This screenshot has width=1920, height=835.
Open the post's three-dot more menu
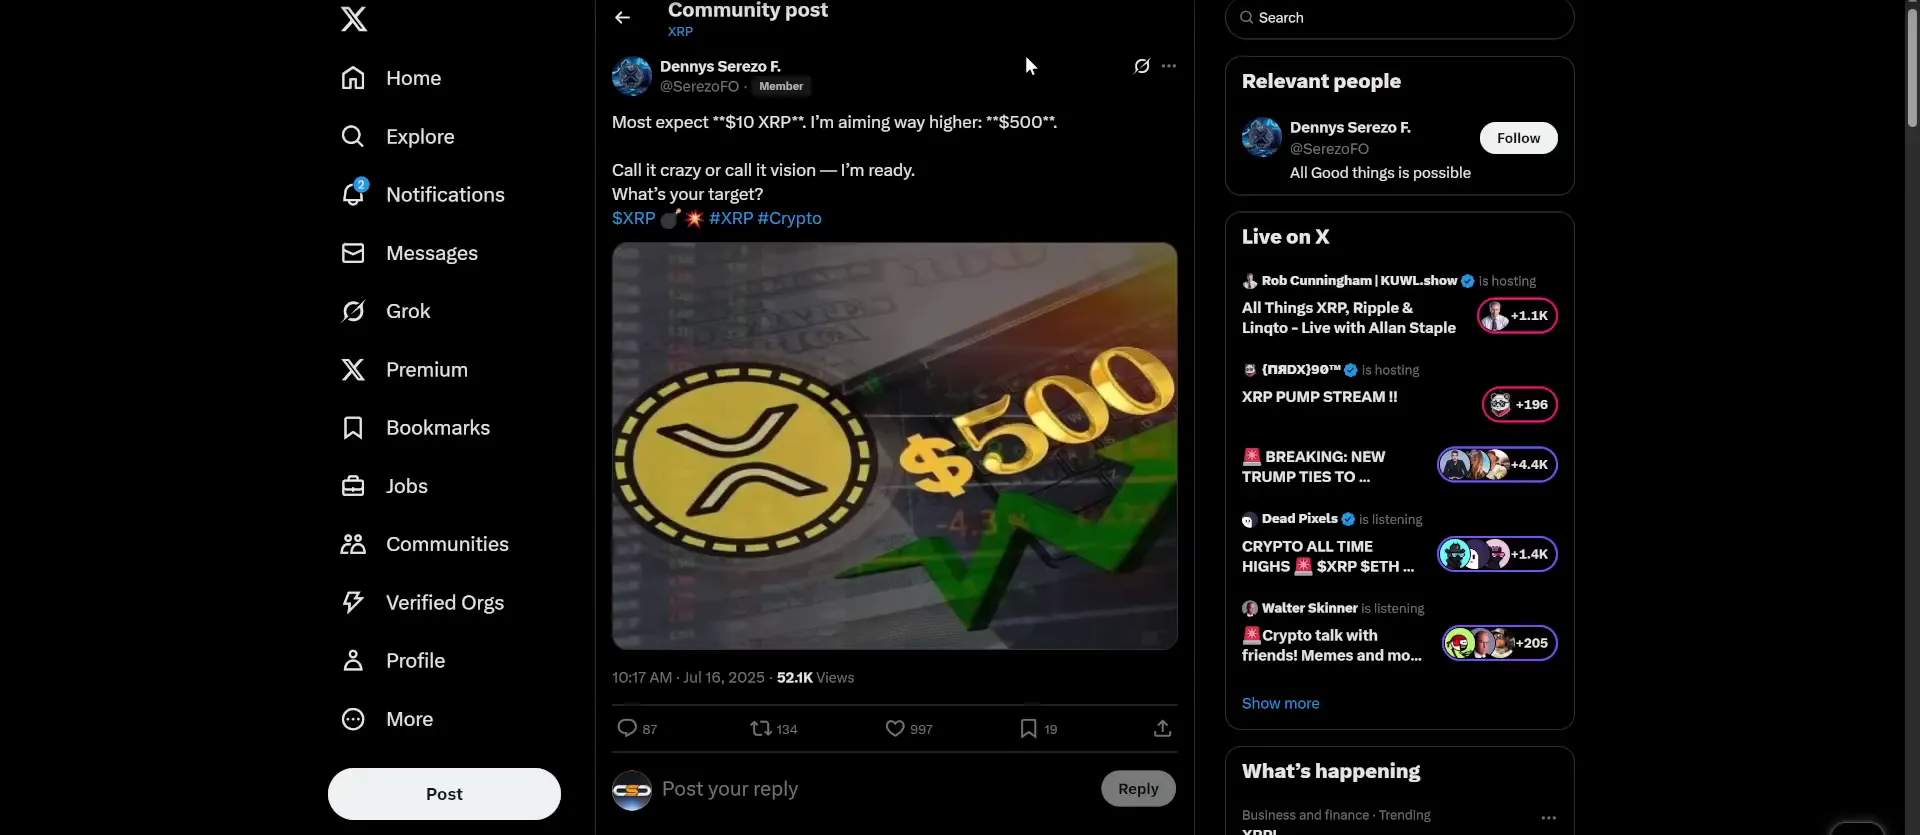pyautogui.click(x=1169, y=66)
